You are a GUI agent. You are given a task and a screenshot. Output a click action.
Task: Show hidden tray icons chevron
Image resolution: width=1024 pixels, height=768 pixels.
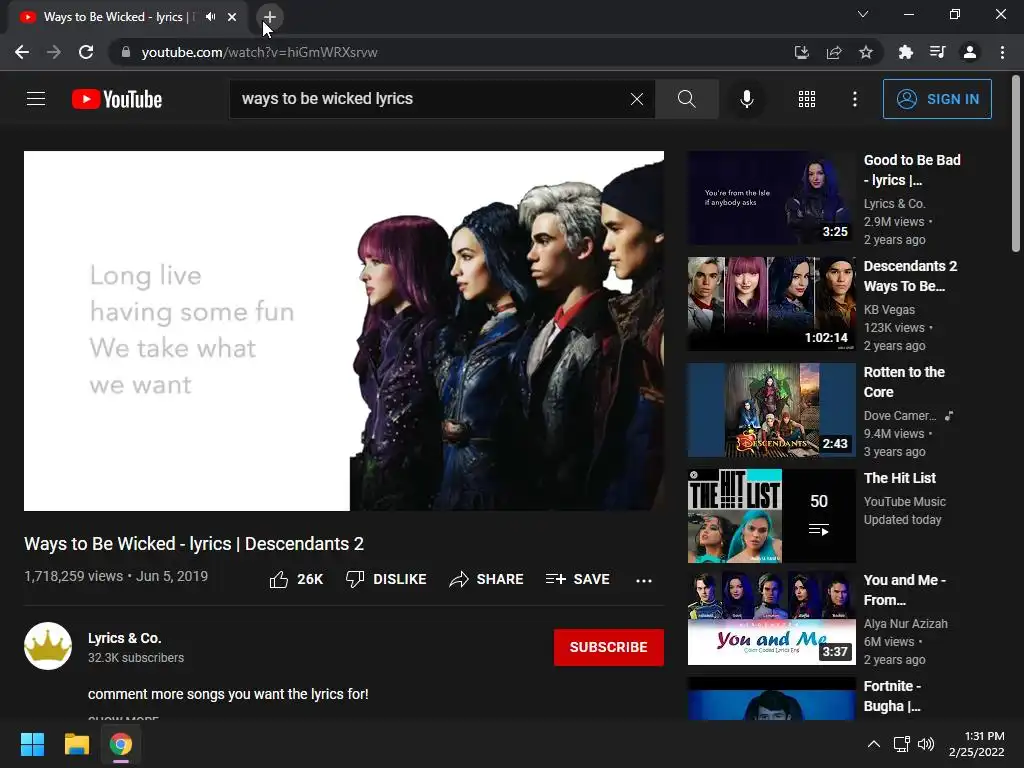click(x=873, y=744)
